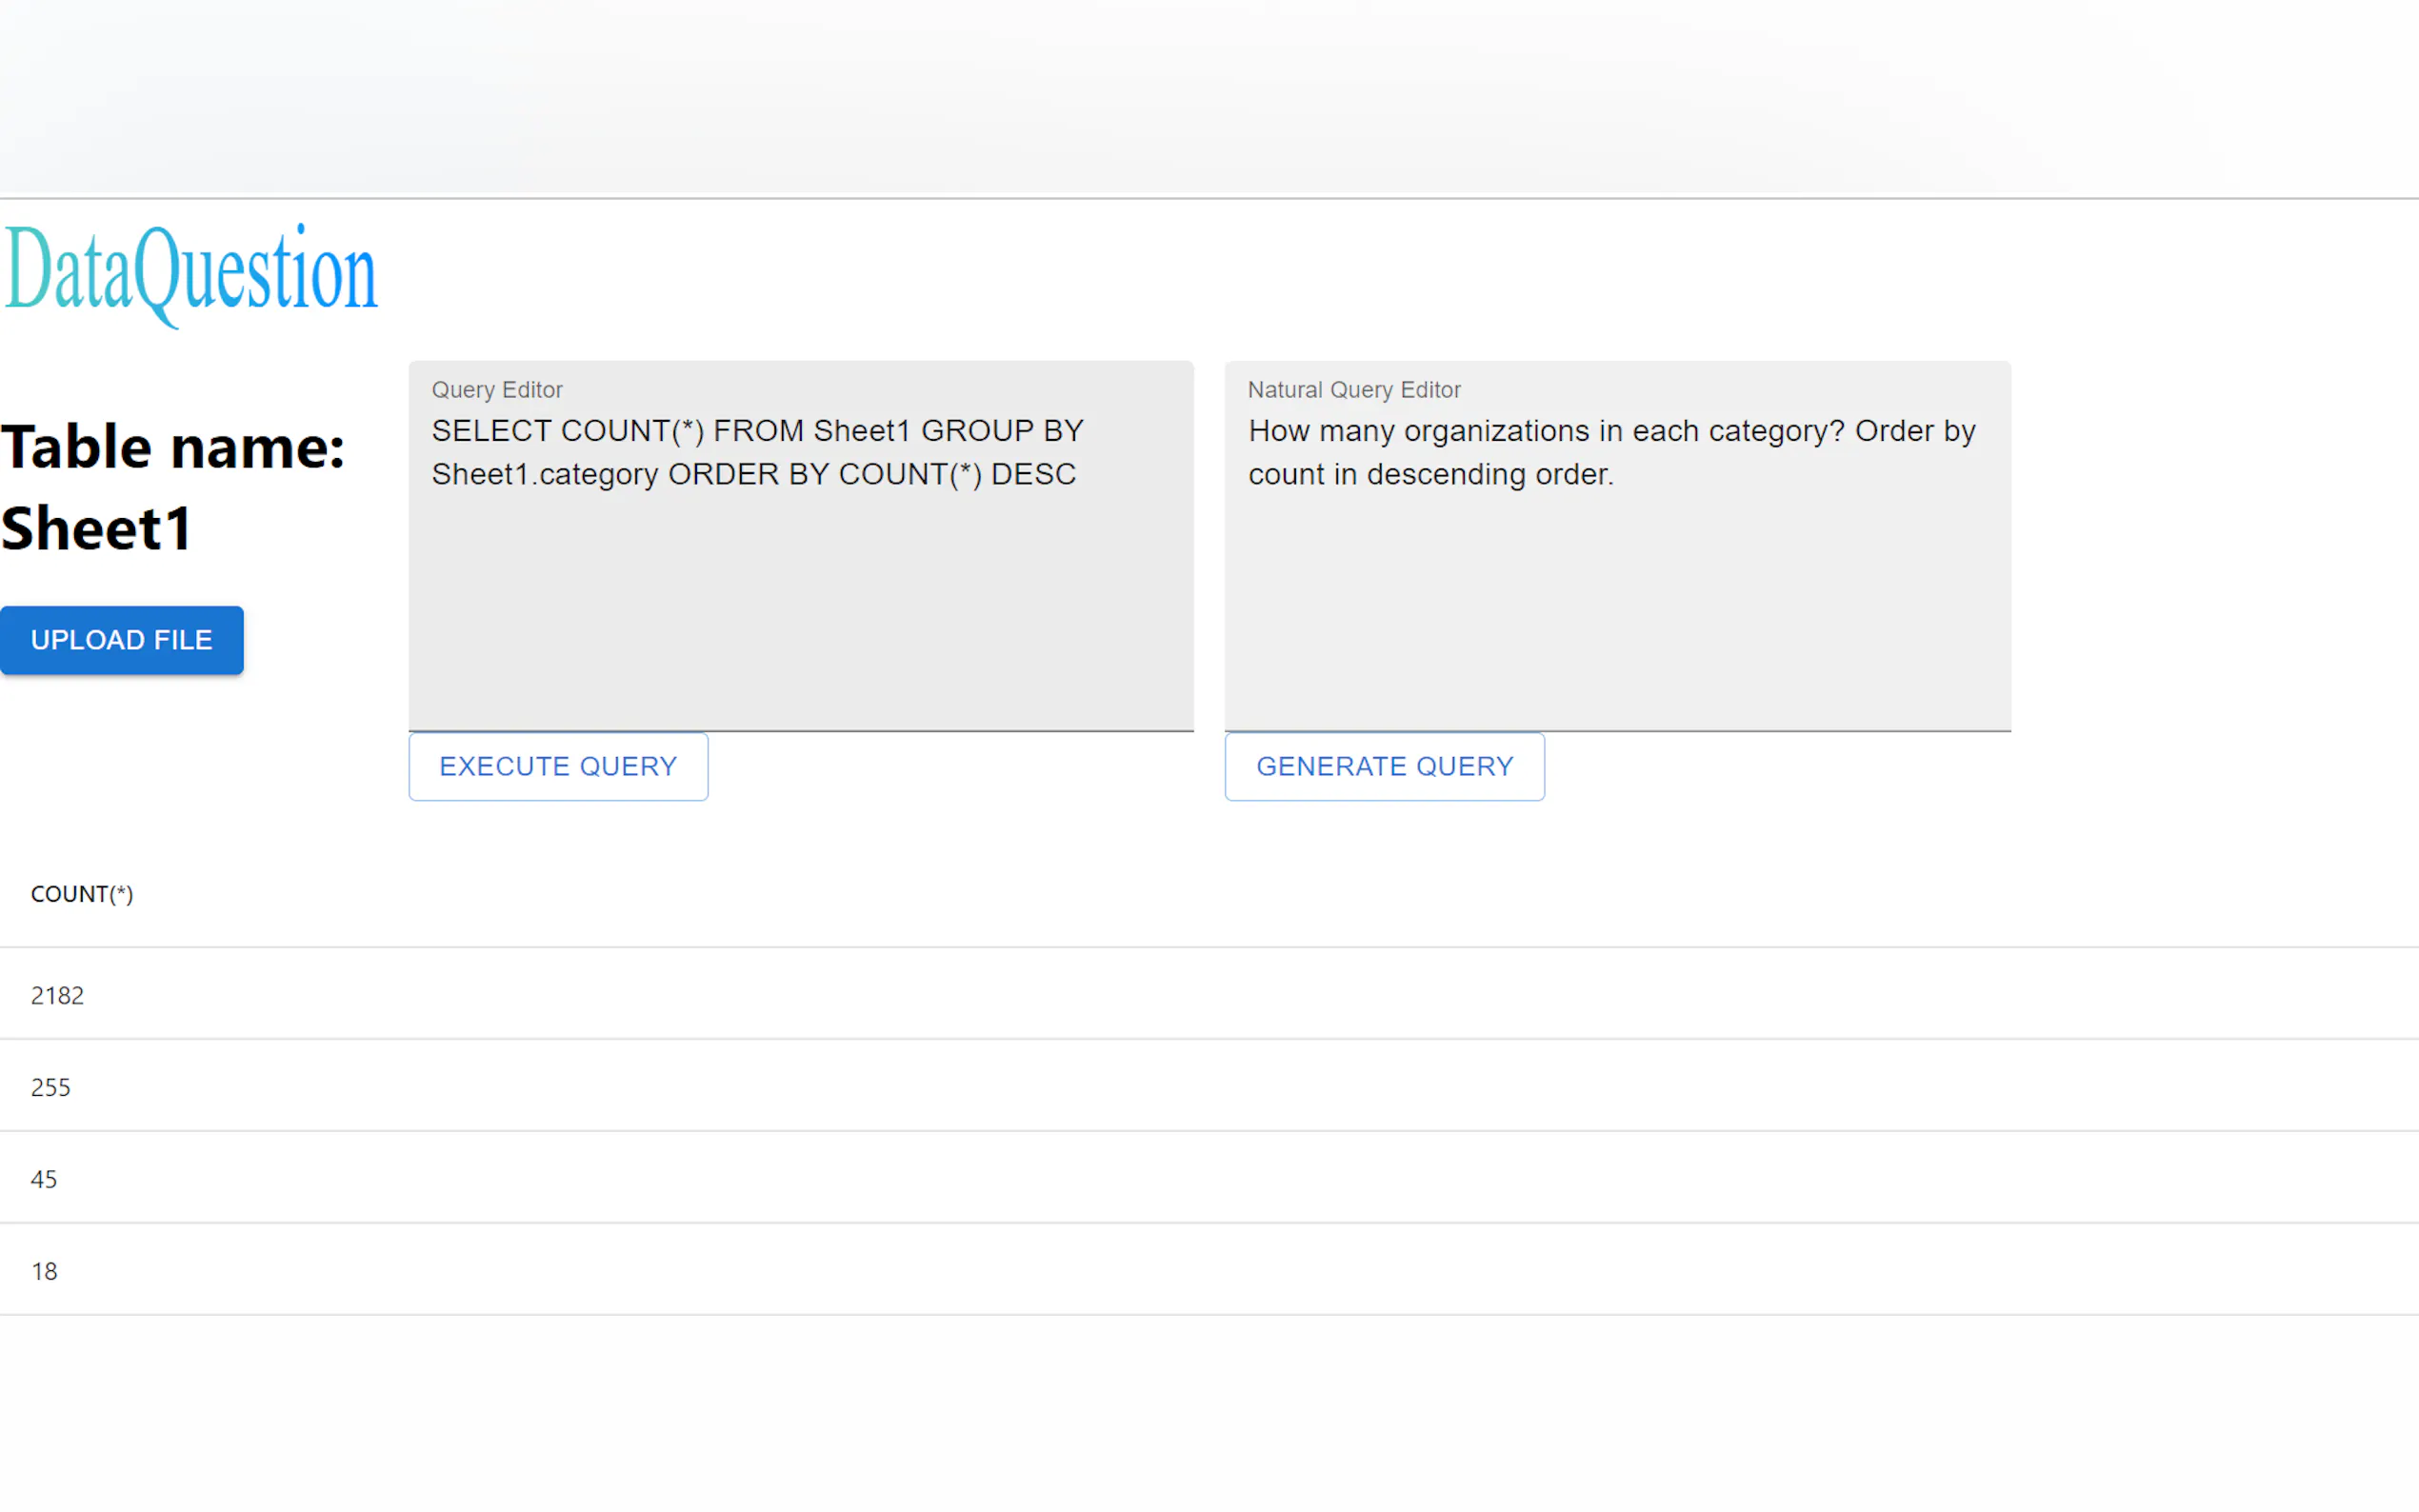Click the Query Editor label
The image size is (2419, 1512).
(497, 390)
